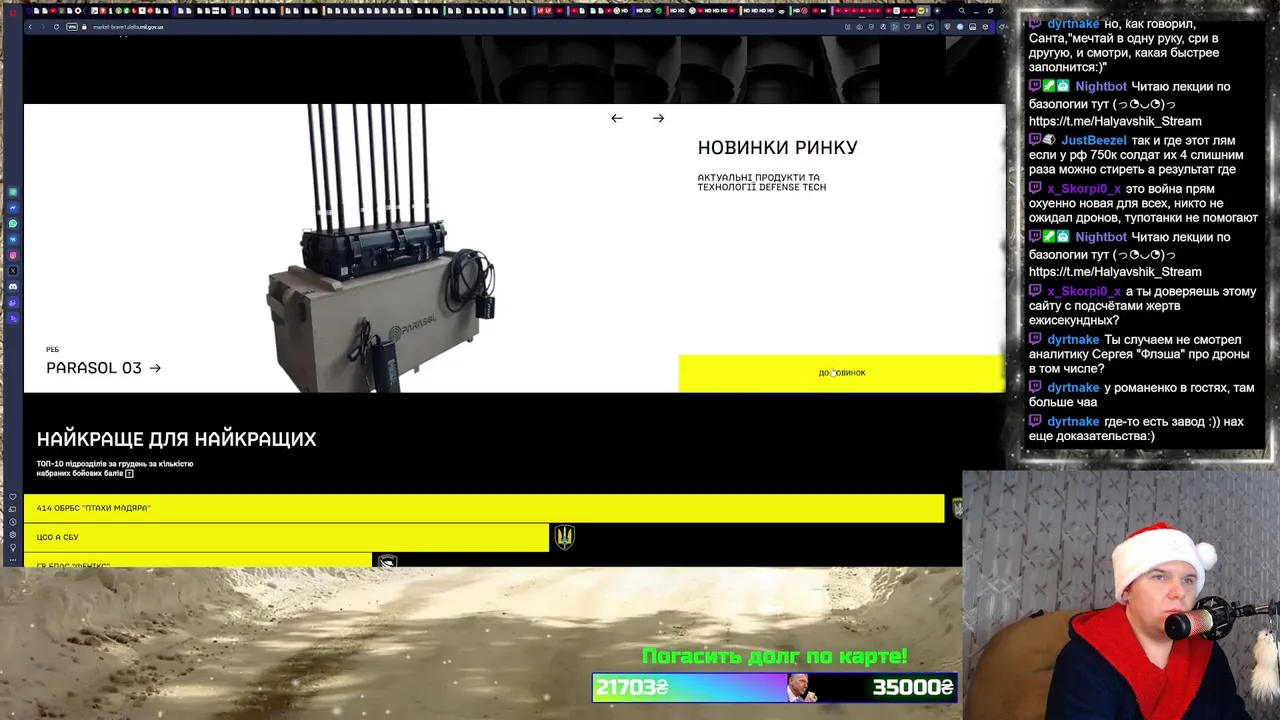Click the market-brave1.delta.mil.gov.ua address field
Screen dimensions: 1280x720
(128, 27)
